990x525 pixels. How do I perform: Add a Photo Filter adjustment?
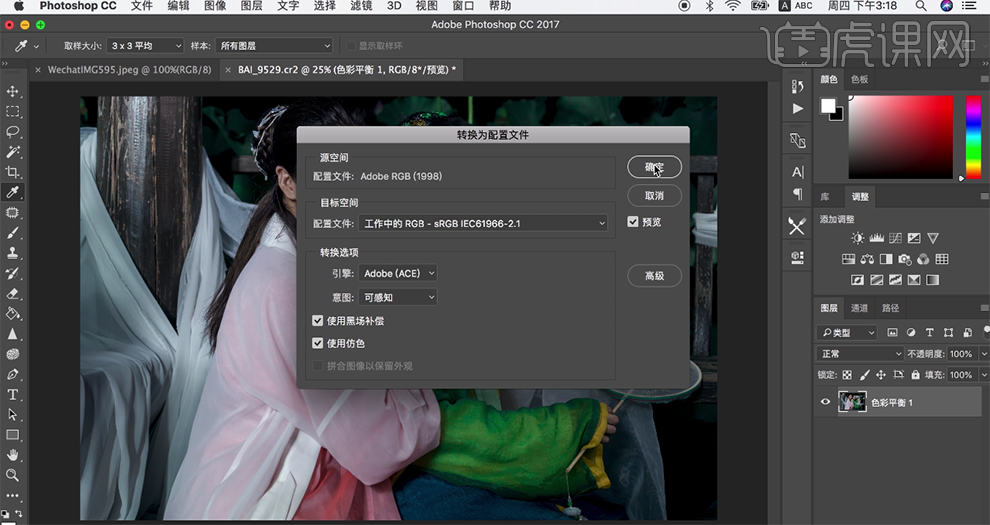(x=905, y=259)
